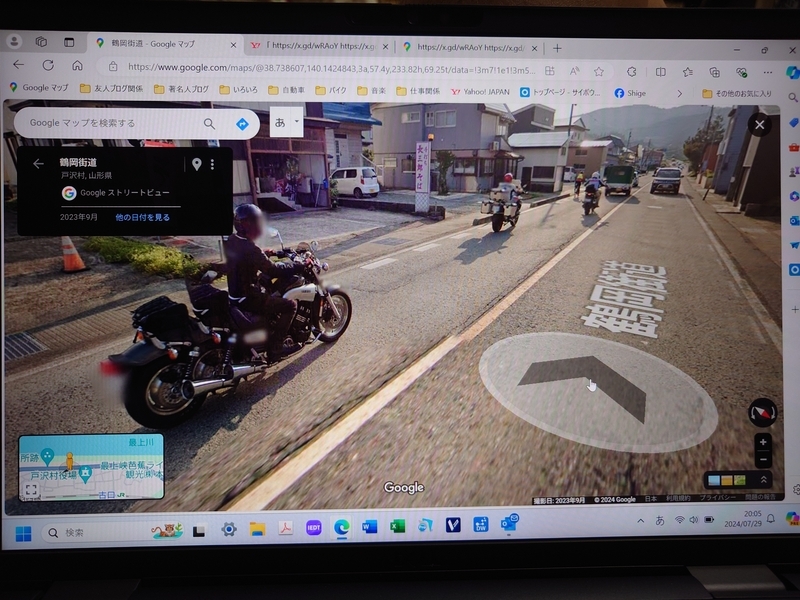
Task: Open the Japanese input tool dropdown next to あ
Action: [x=296, y=121]
